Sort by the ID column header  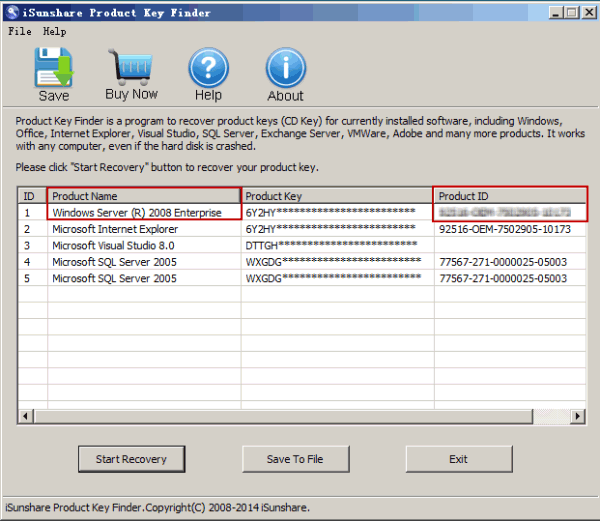coord(33,196)
